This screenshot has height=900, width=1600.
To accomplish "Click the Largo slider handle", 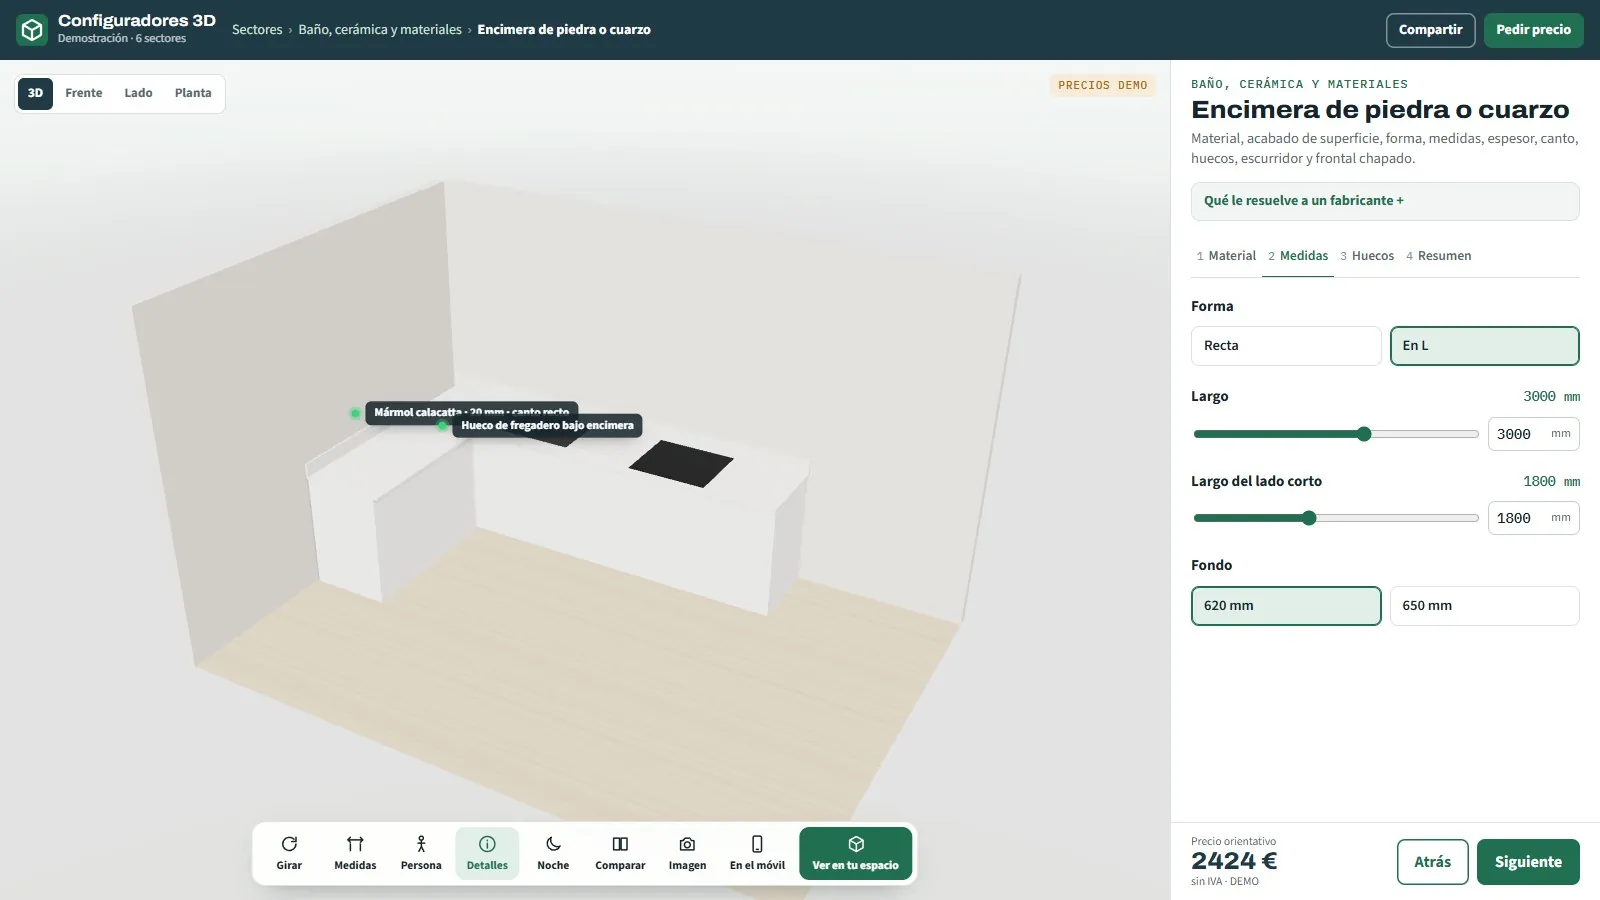I will click(1364, 434).
